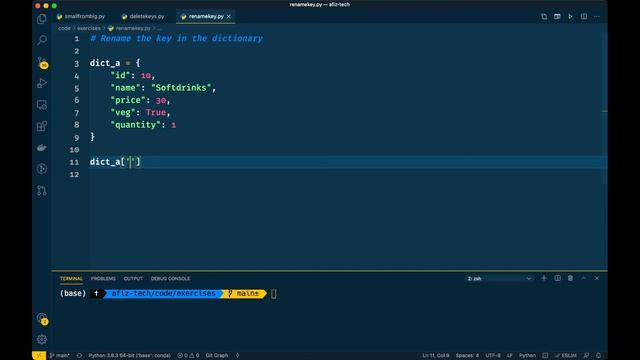Viewport: 640px width, 360px height.
Task: Switch to the PROBLEMS panel tab
Action: point(103,278)
